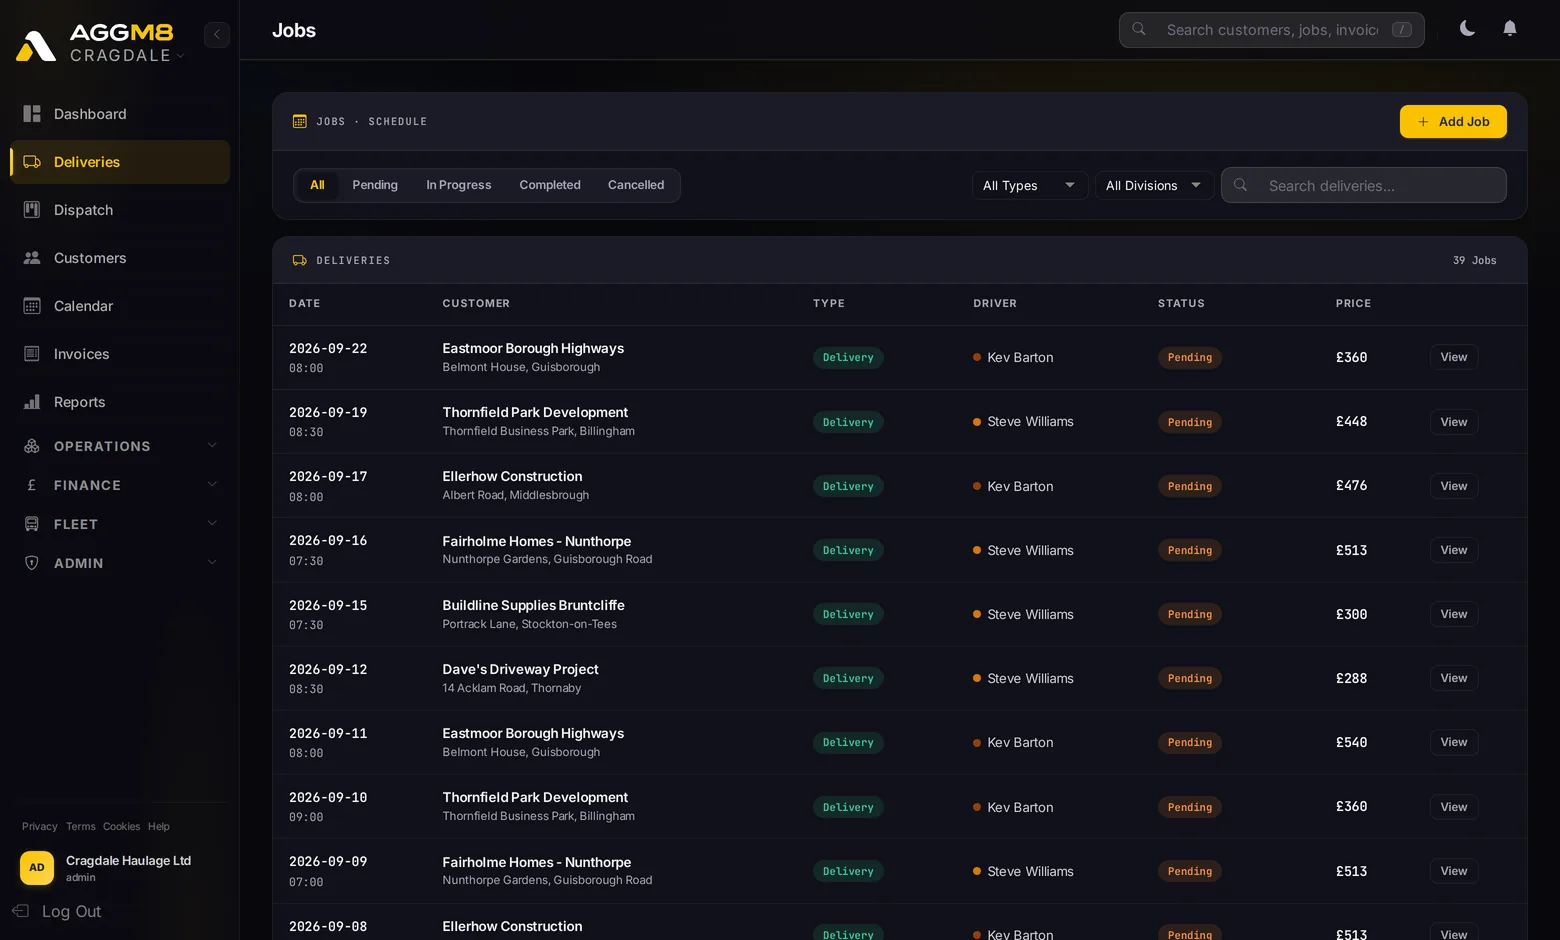Open the Customers menu item

[x=120, y=258]
